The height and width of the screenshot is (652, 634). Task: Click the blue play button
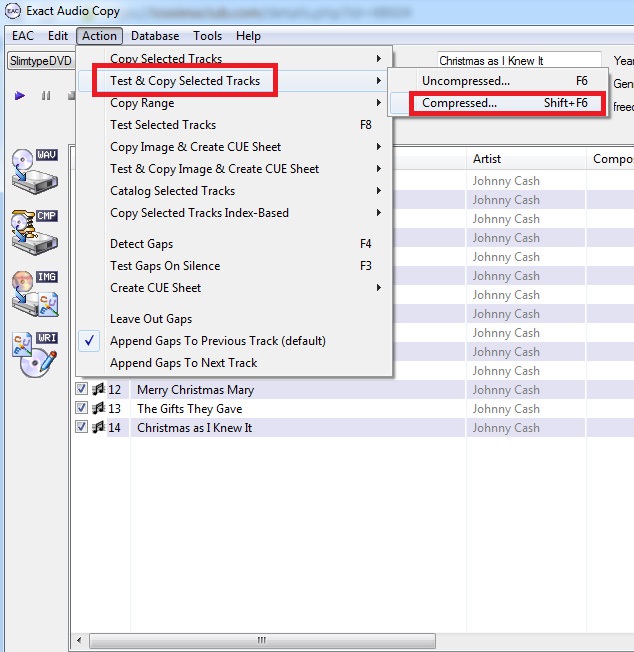pos(20,96)
